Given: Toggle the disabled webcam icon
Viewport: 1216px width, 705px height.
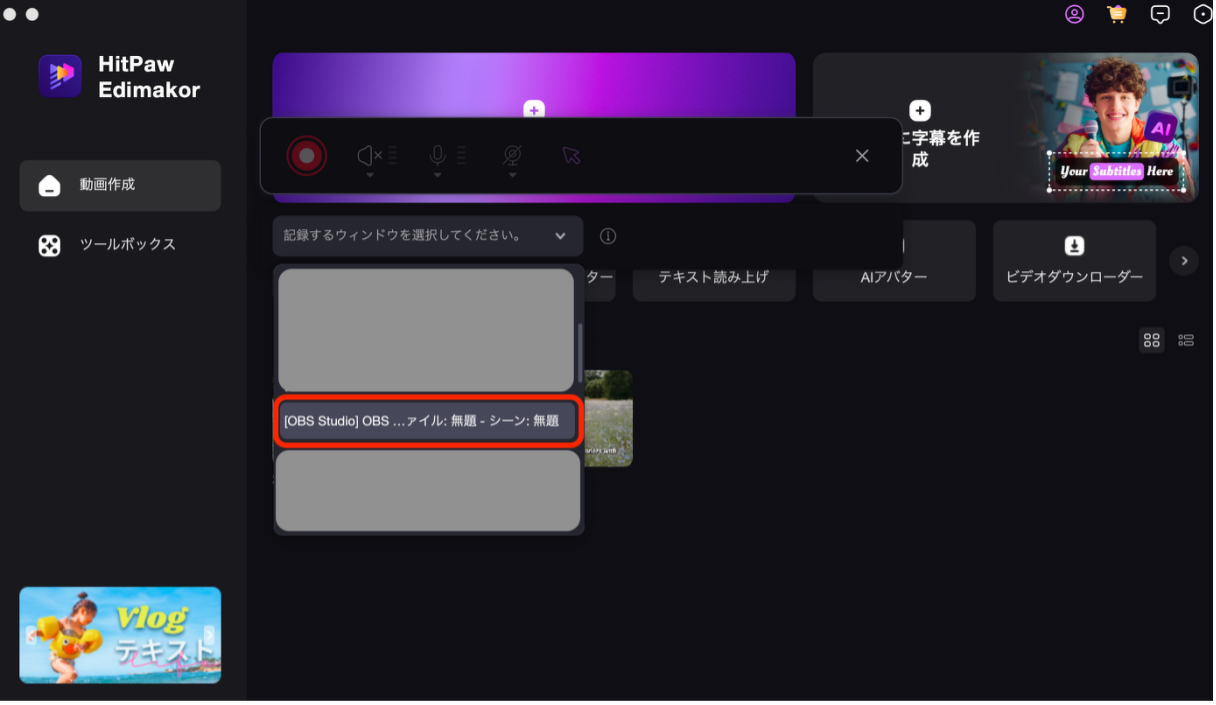Looking at the screenshot, I should tap(512, 155).
